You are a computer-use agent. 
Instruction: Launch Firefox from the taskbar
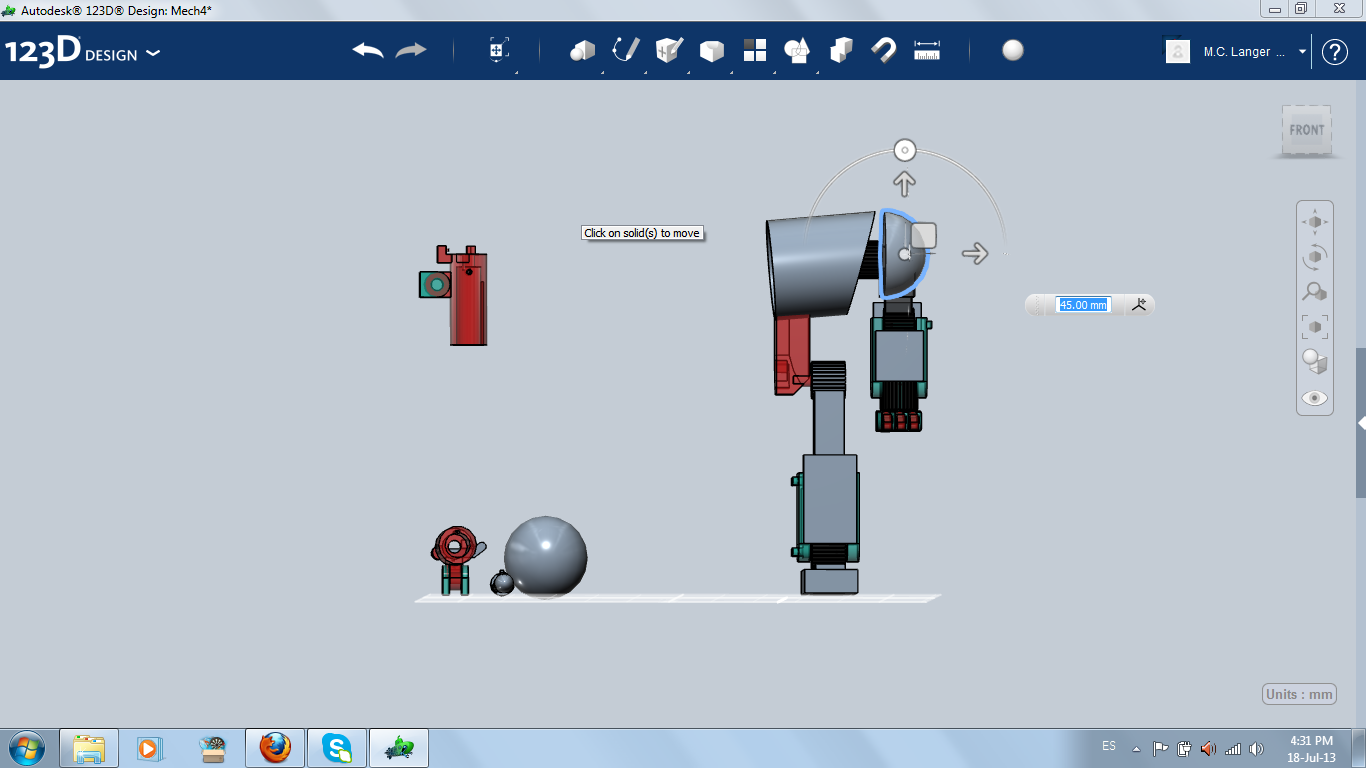tap(274, 747)
